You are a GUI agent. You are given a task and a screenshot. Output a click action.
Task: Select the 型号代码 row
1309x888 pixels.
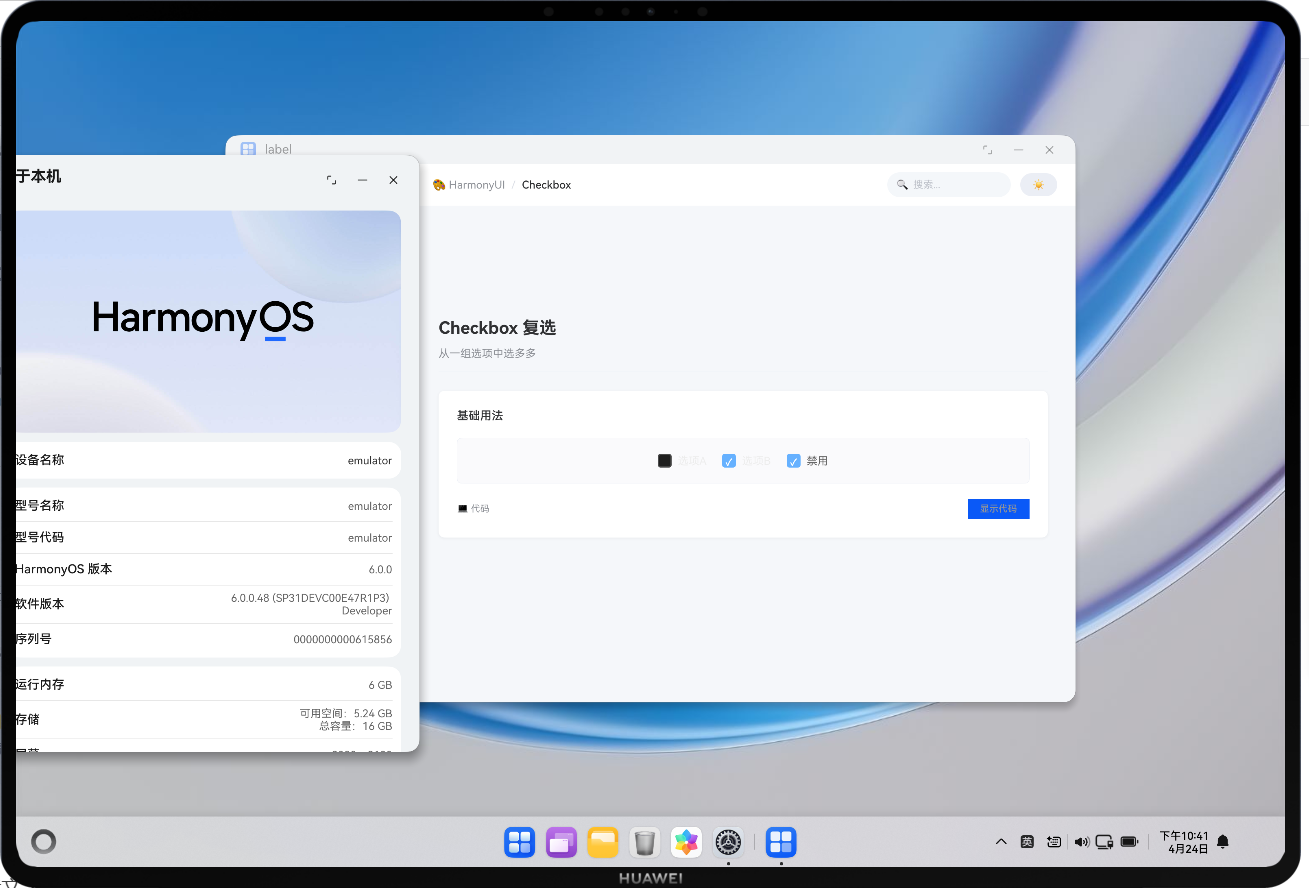[208, 538]
